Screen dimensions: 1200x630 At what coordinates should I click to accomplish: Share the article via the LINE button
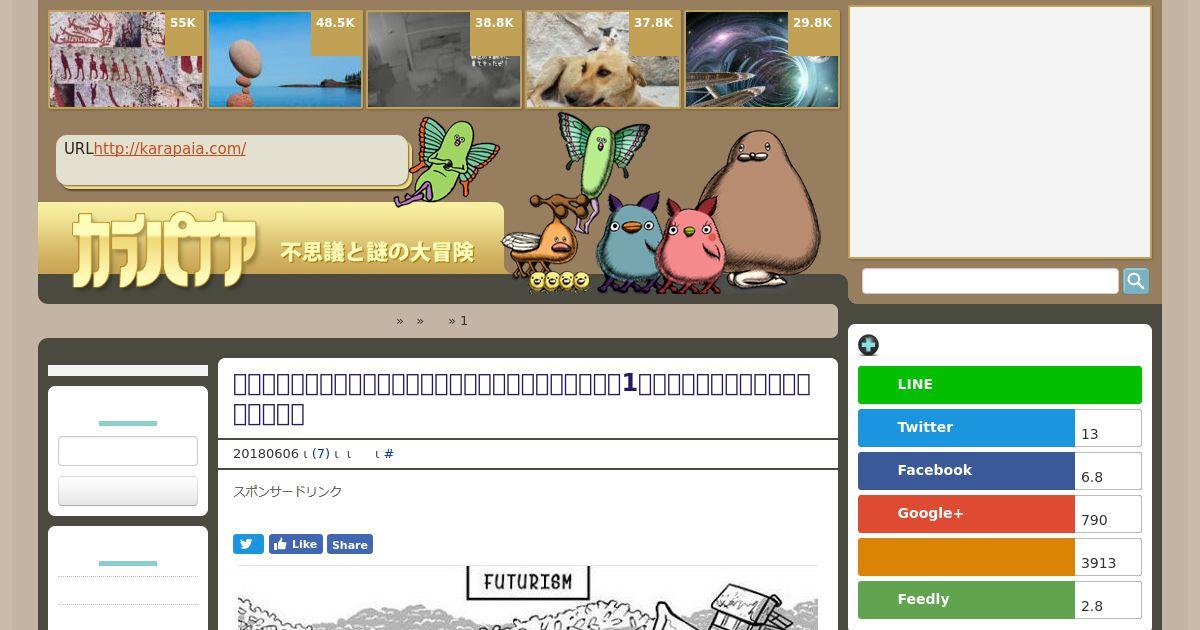[x=1000, y=385]
